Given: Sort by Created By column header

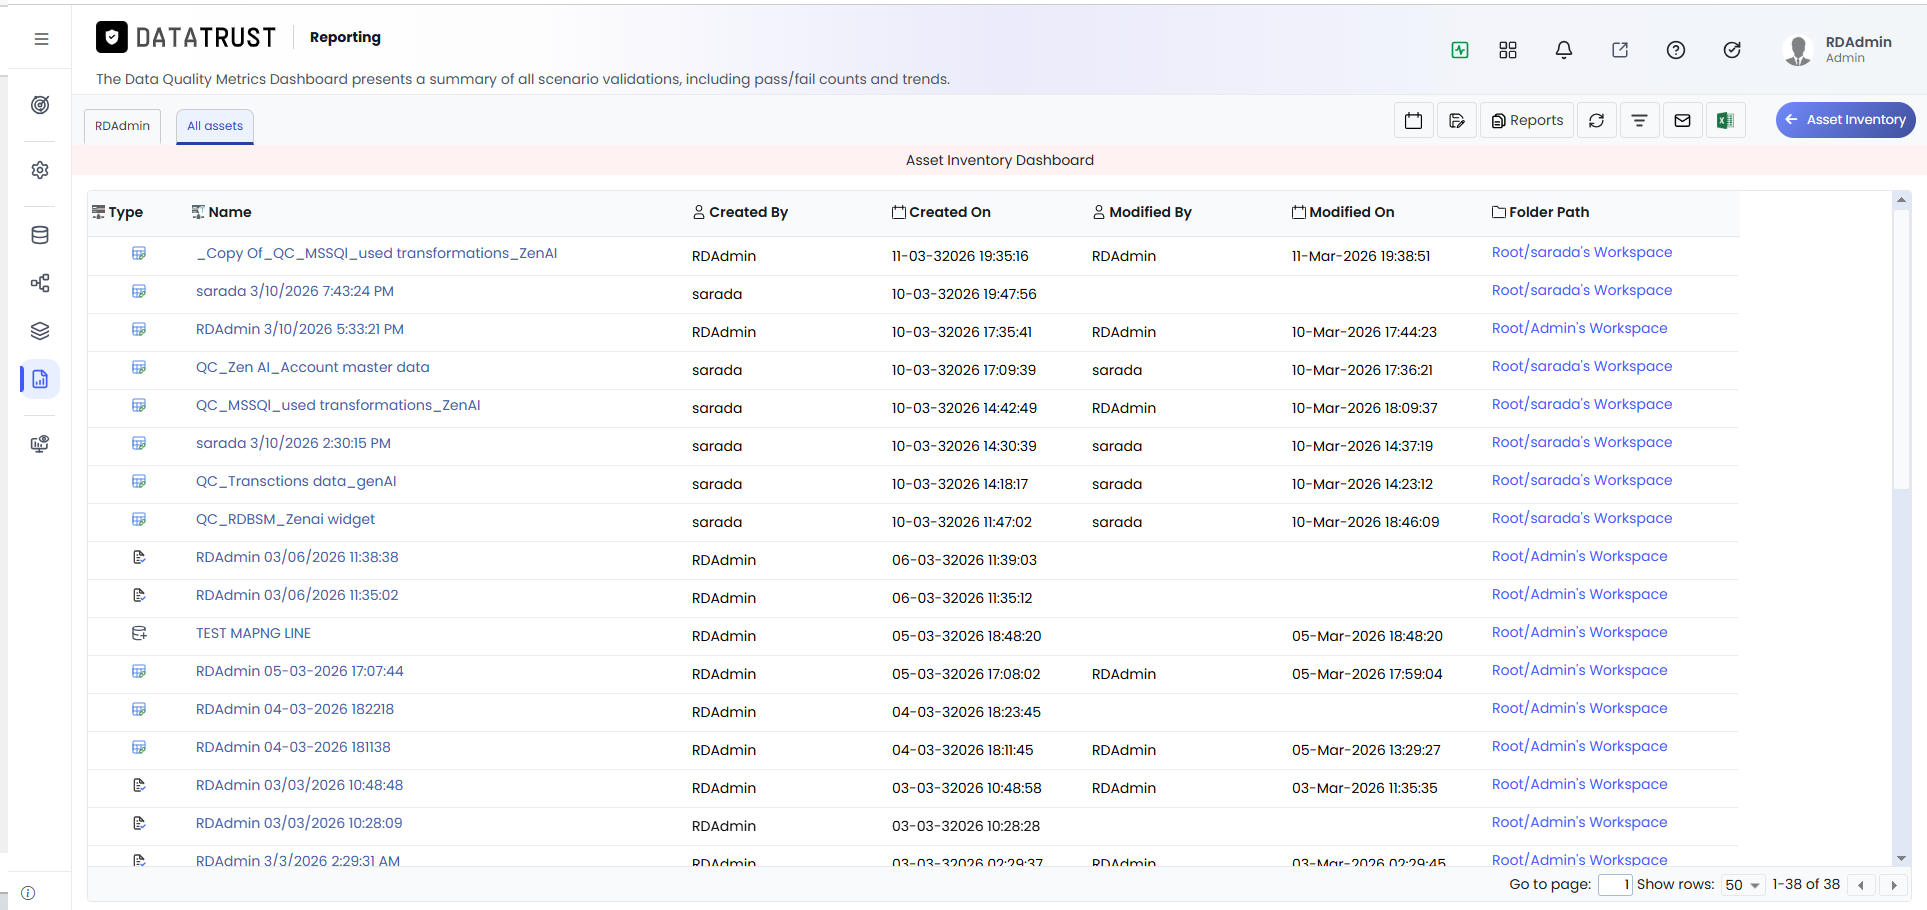Looking at the screenshot, I should coord(741,212).
